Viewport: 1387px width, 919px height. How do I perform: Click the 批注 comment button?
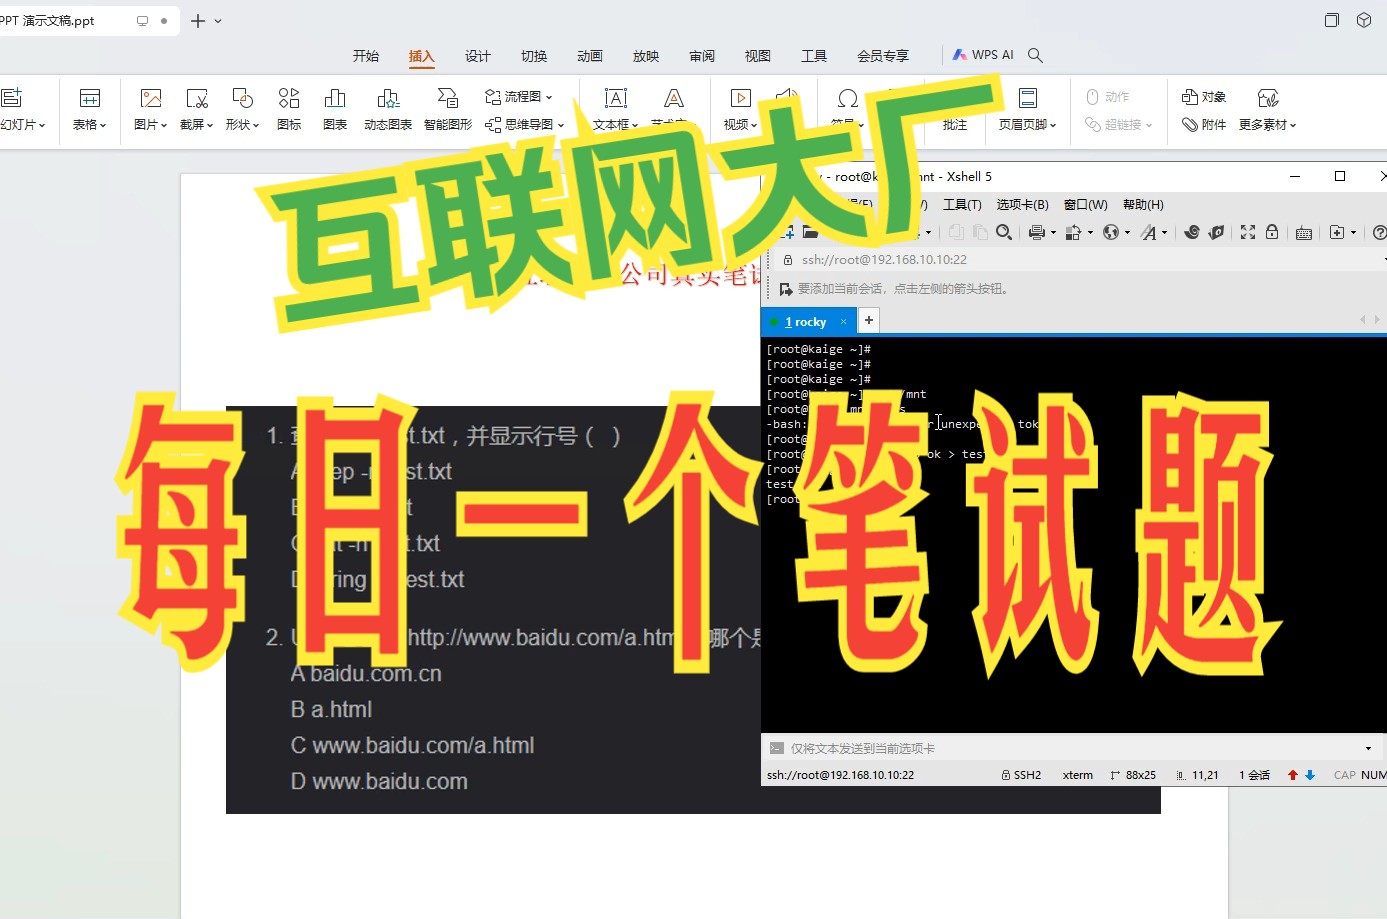point(955,125)
